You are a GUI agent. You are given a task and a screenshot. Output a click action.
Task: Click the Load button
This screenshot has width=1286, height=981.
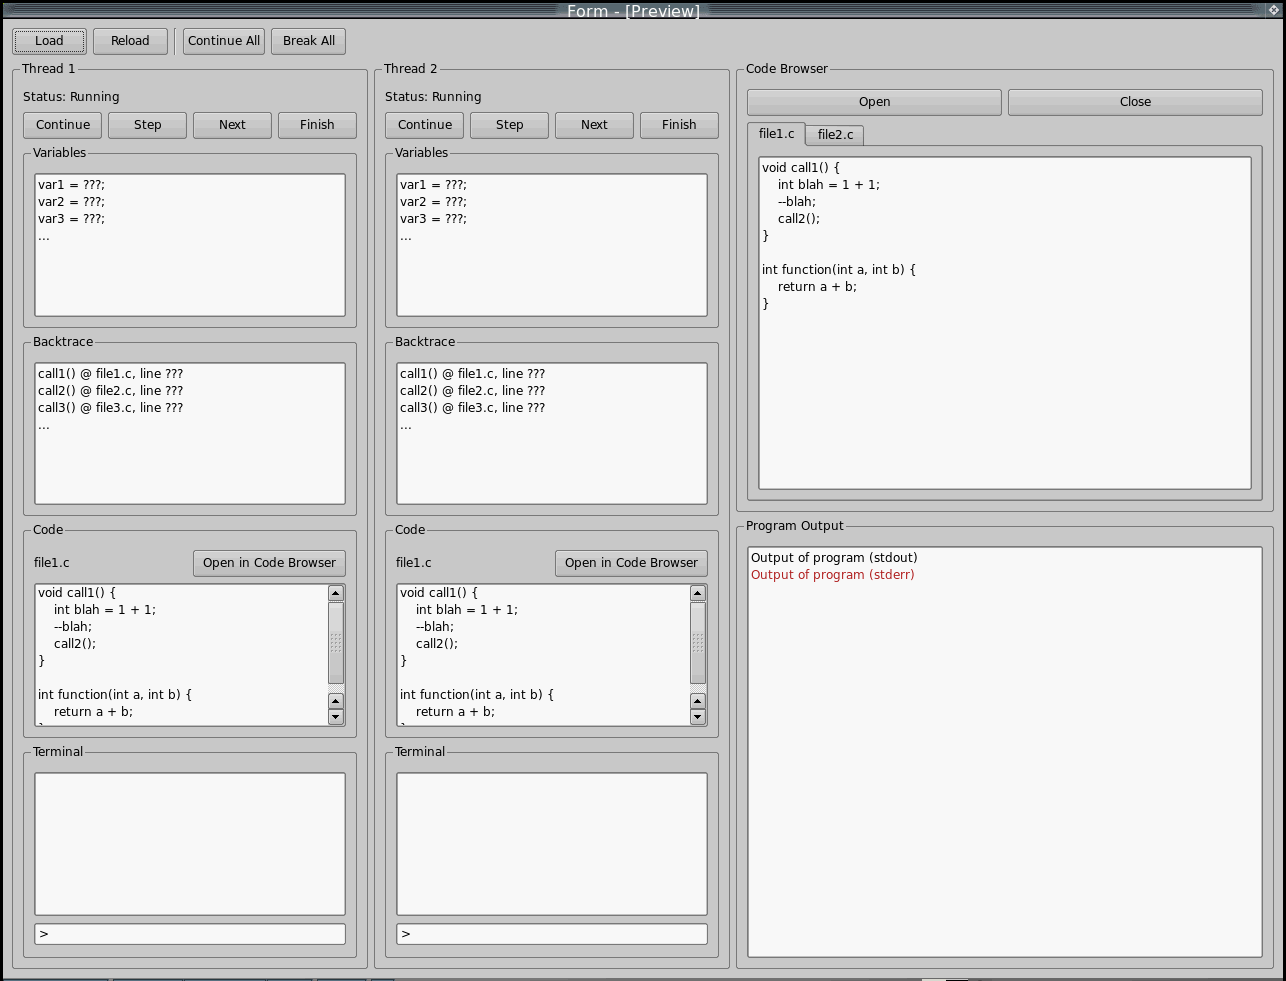[49, 41]
